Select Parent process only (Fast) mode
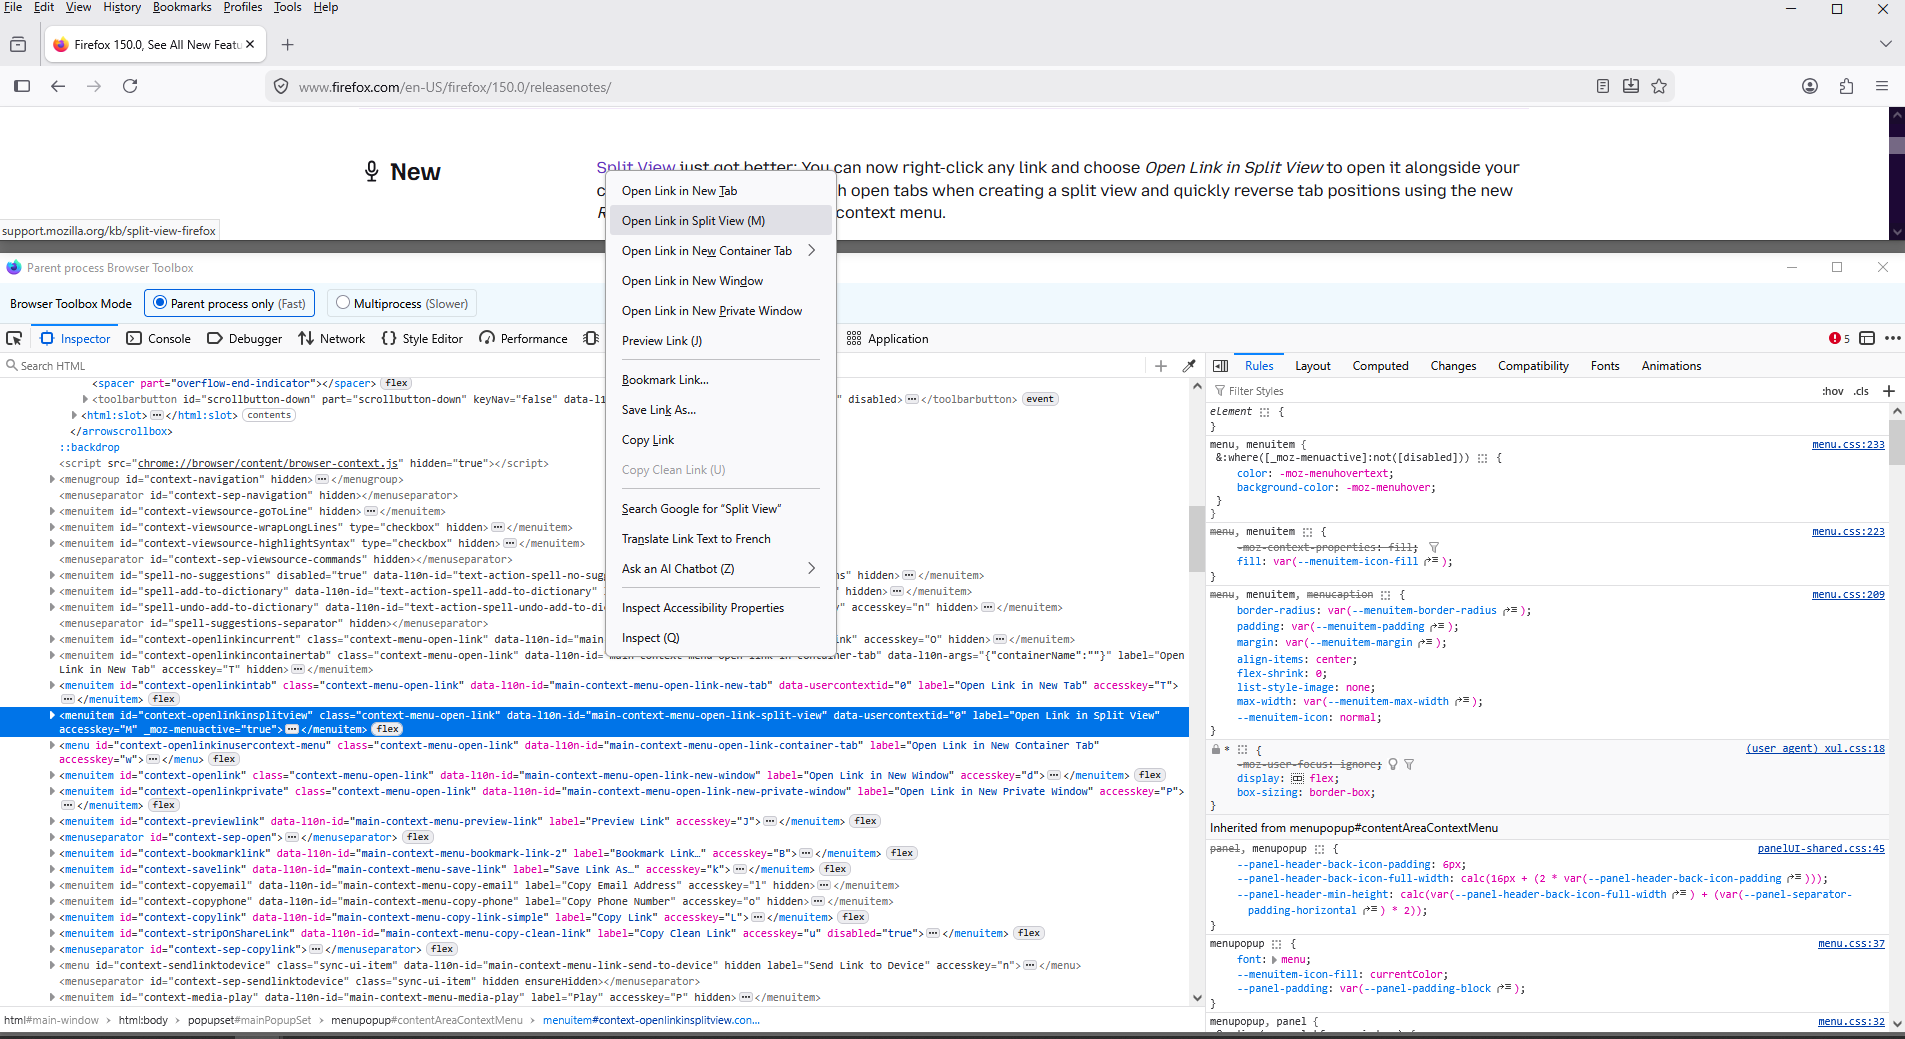The image size is (1905, 1039). coord(160,303)
